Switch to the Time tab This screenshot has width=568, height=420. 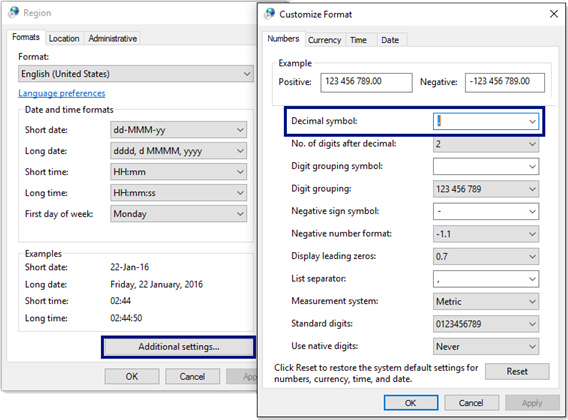pos(358,40)
